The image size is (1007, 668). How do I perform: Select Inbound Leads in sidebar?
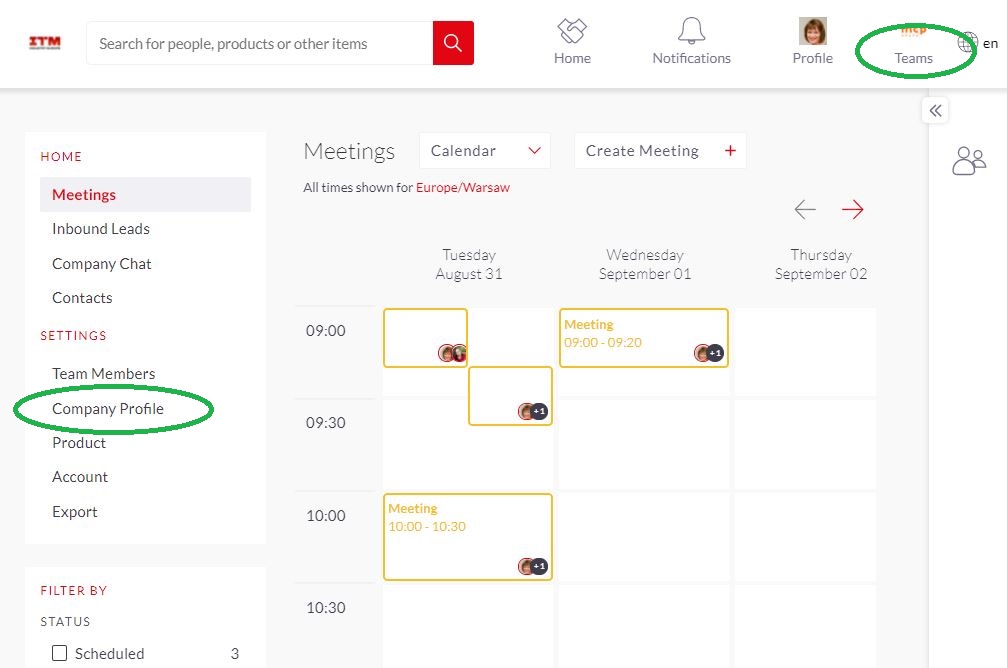tap(101, 229)
